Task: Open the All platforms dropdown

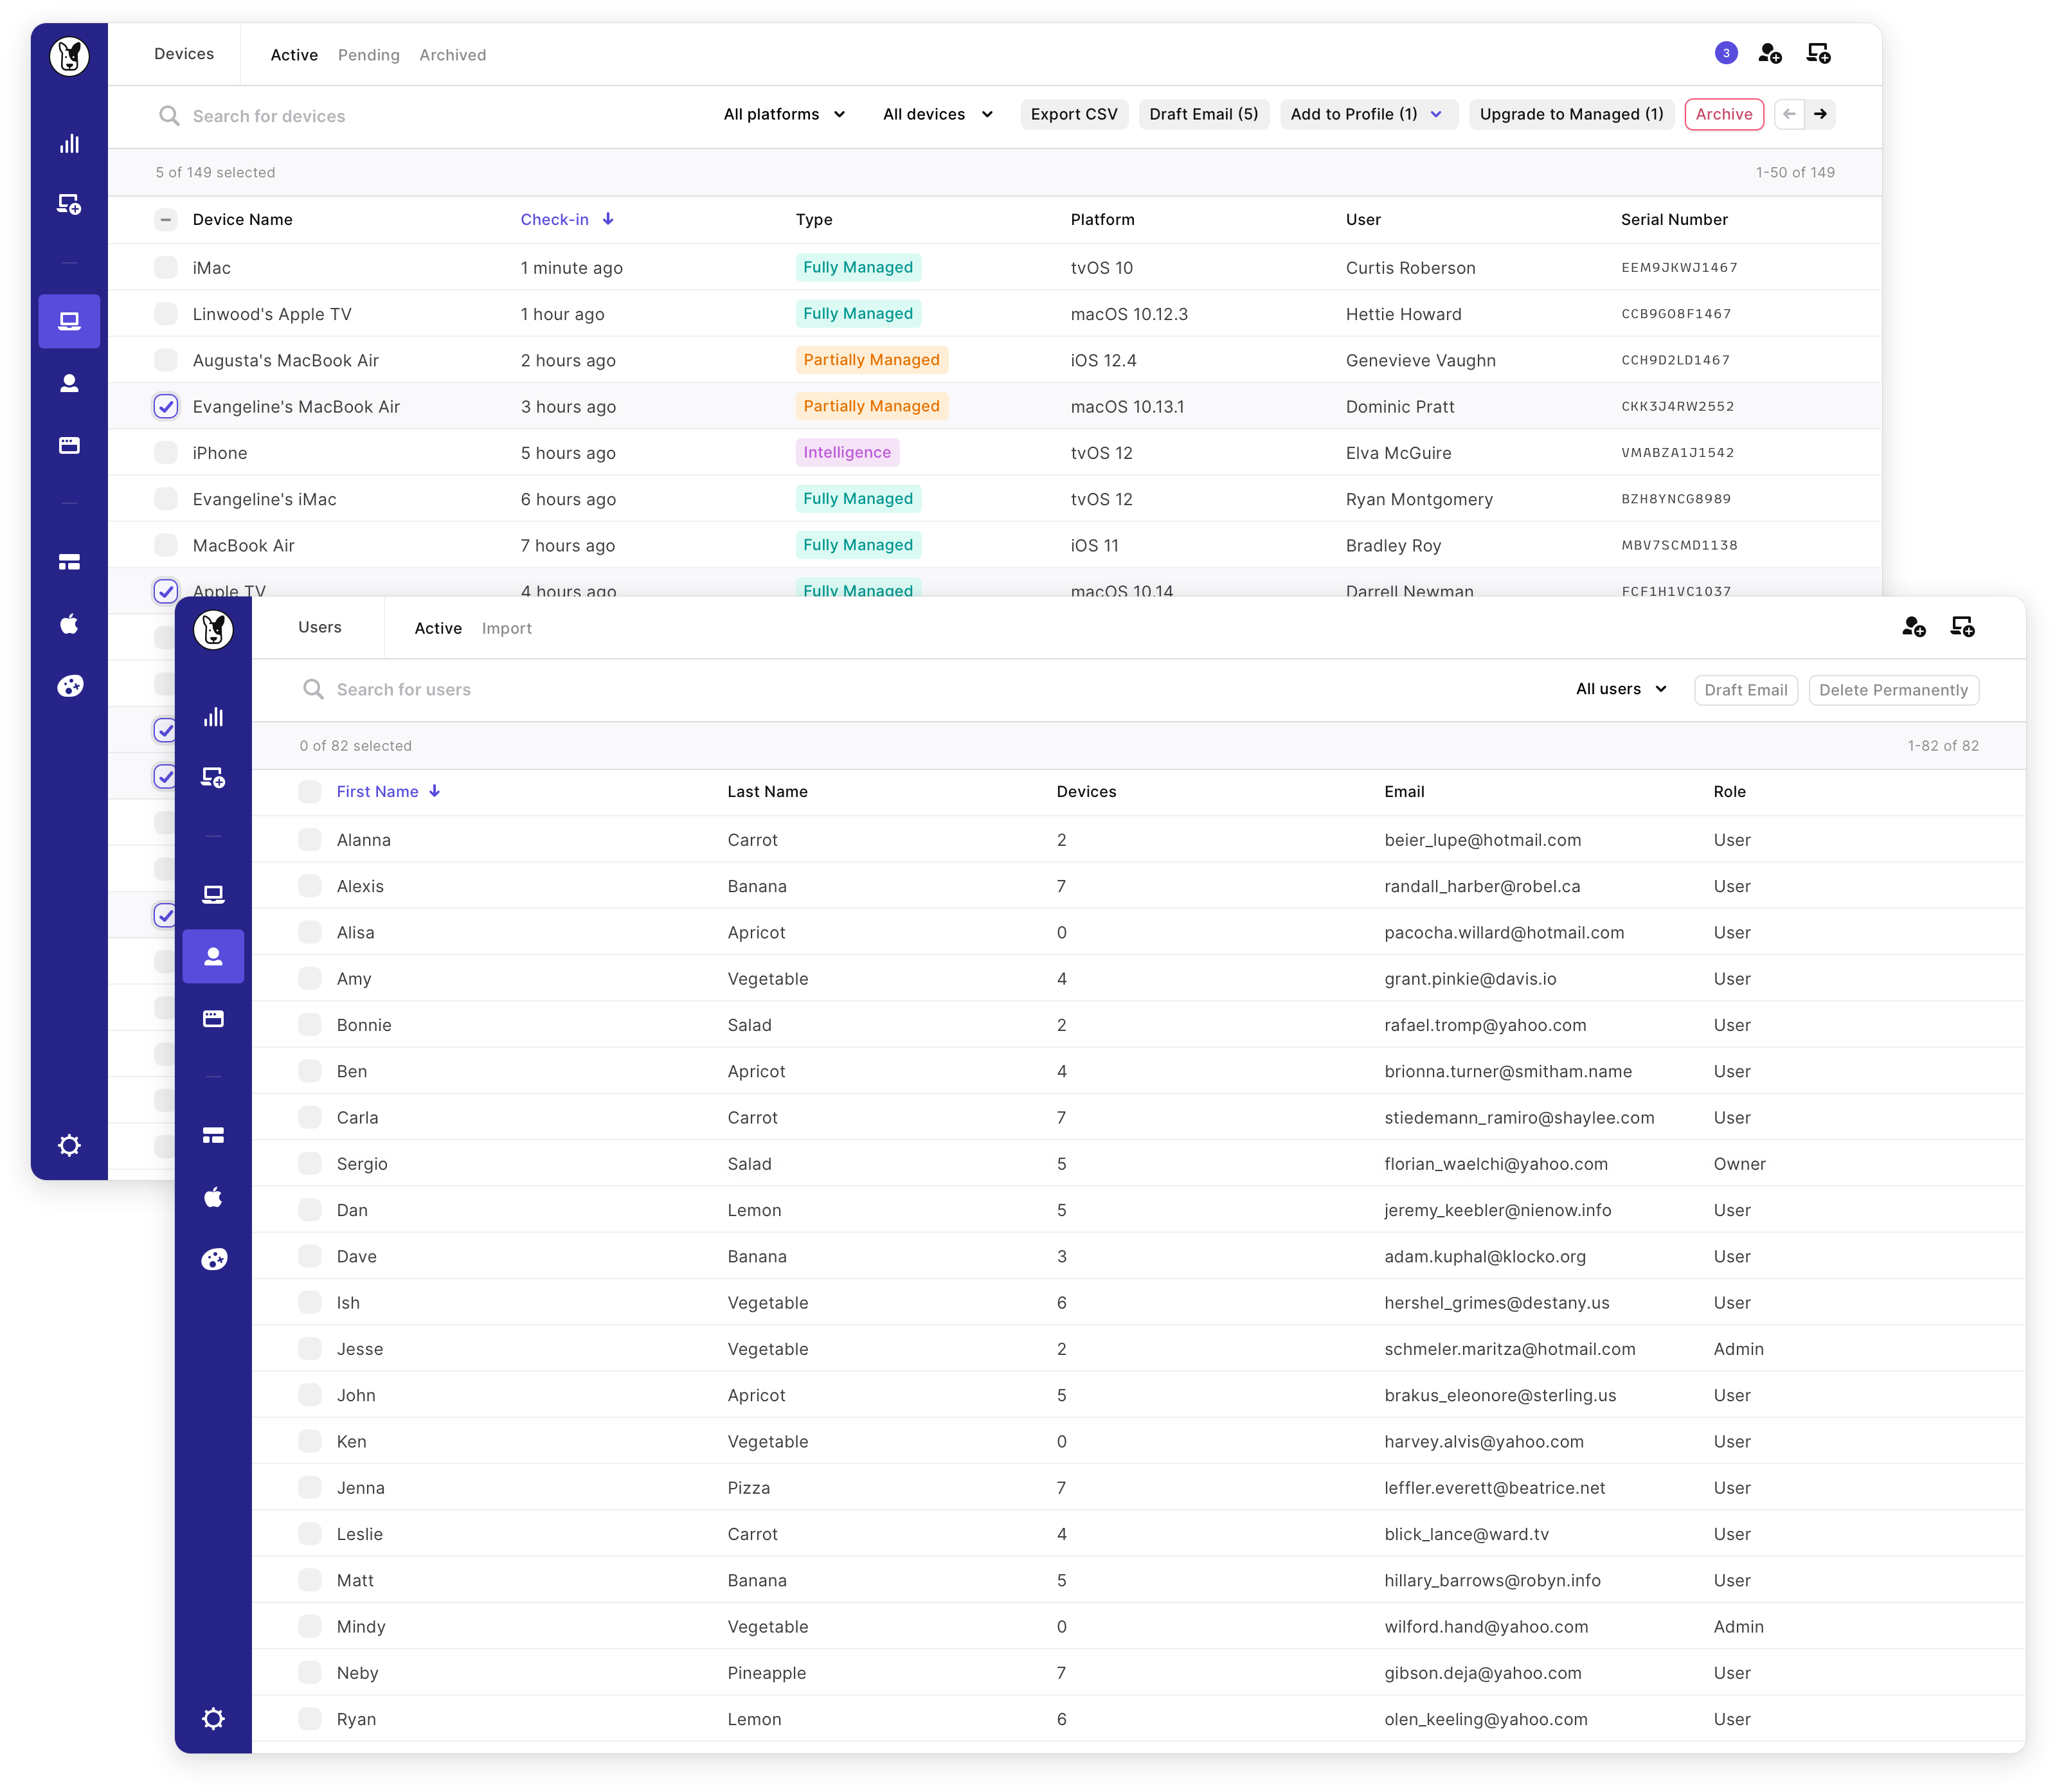Action: tap(784, 114)
